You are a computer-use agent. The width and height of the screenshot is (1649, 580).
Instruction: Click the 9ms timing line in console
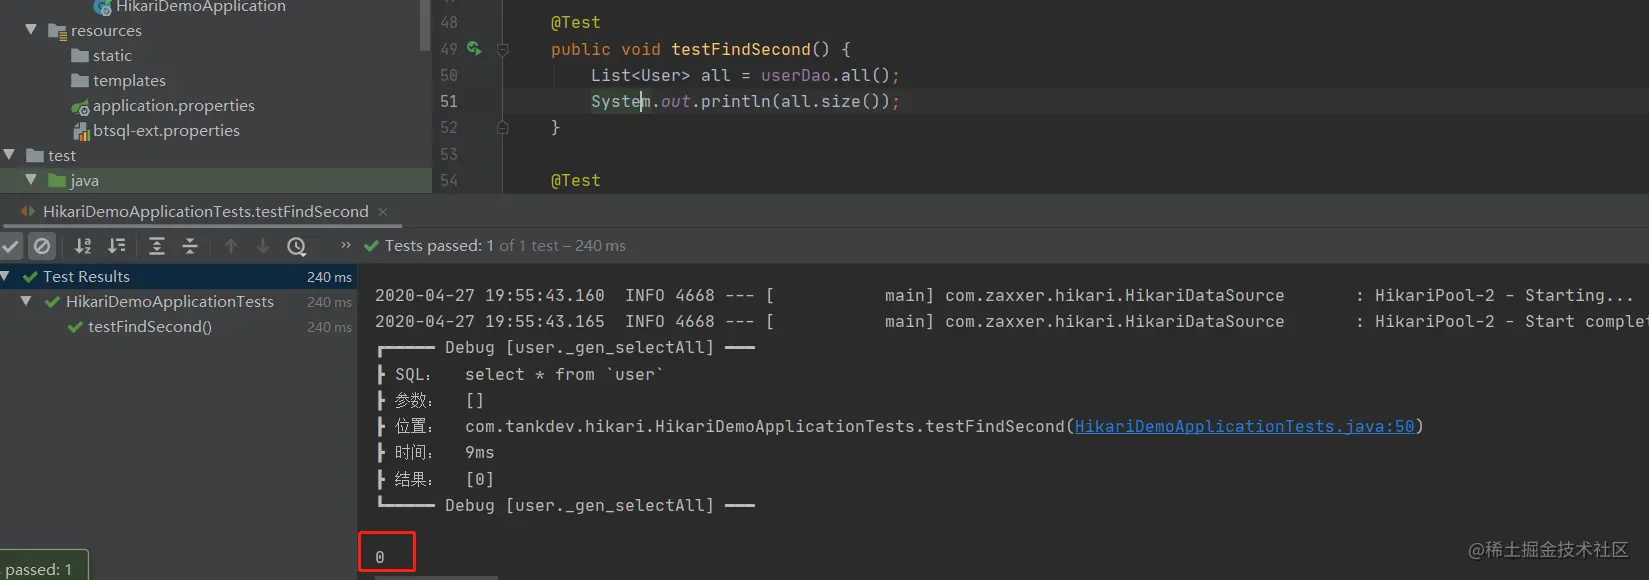480,452
